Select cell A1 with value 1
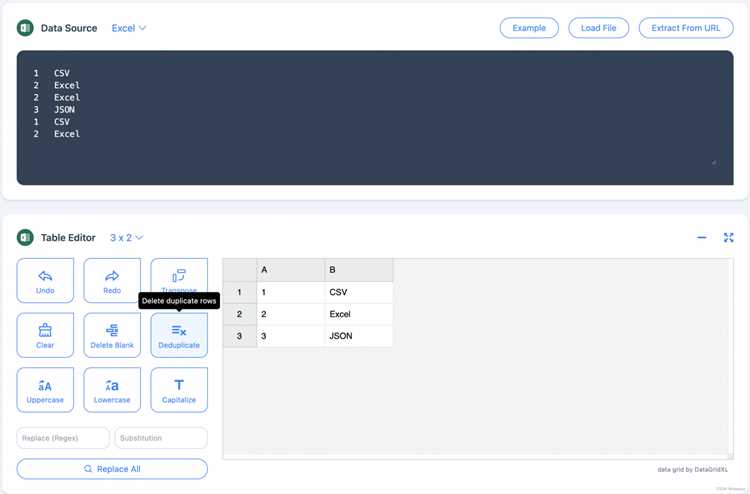 [291, 292]
